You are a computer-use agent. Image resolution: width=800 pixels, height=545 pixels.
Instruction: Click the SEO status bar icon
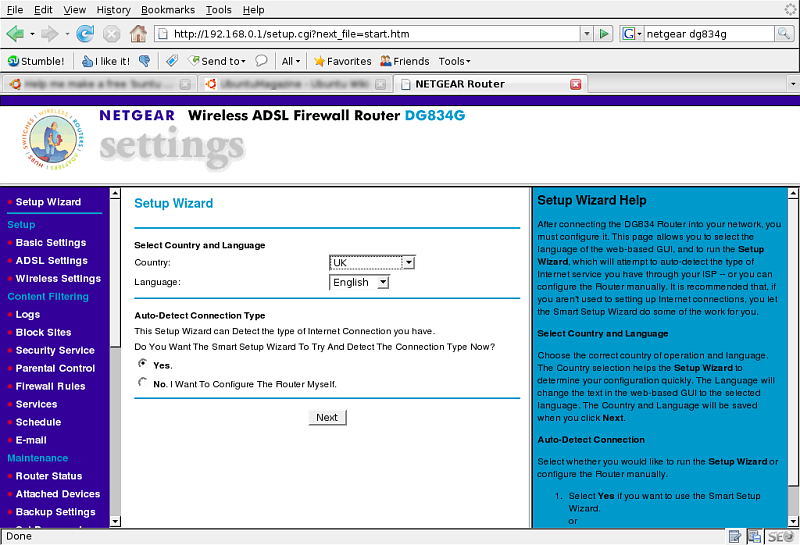(781, 537)
